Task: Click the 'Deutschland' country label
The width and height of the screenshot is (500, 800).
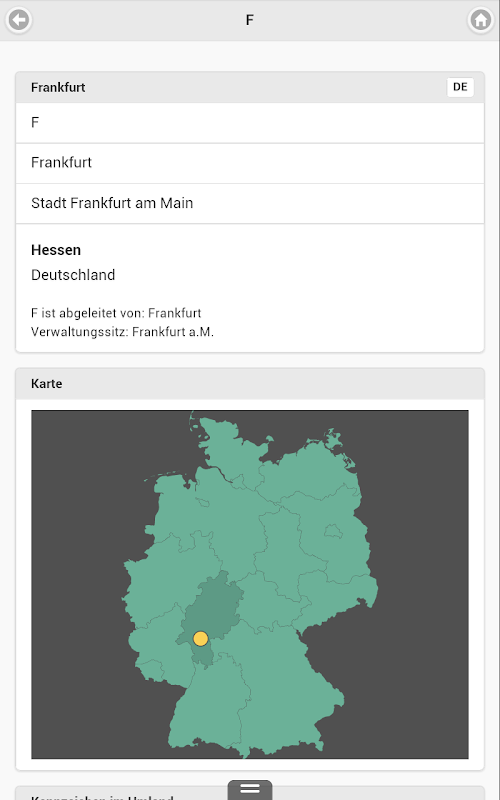Action: 73,275
